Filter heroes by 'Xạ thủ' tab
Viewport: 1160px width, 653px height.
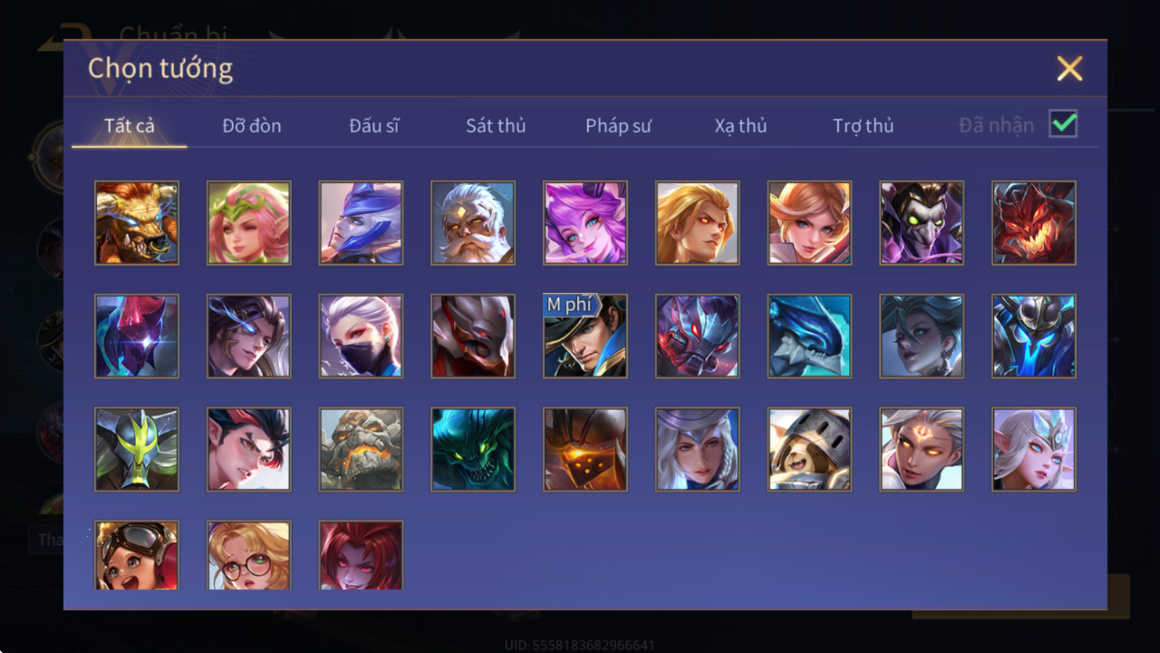pos(741,126)
